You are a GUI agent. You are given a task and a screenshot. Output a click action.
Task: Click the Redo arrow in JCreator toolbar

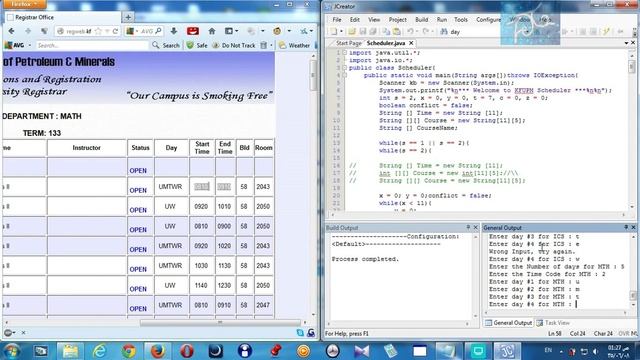coord(425,31)
